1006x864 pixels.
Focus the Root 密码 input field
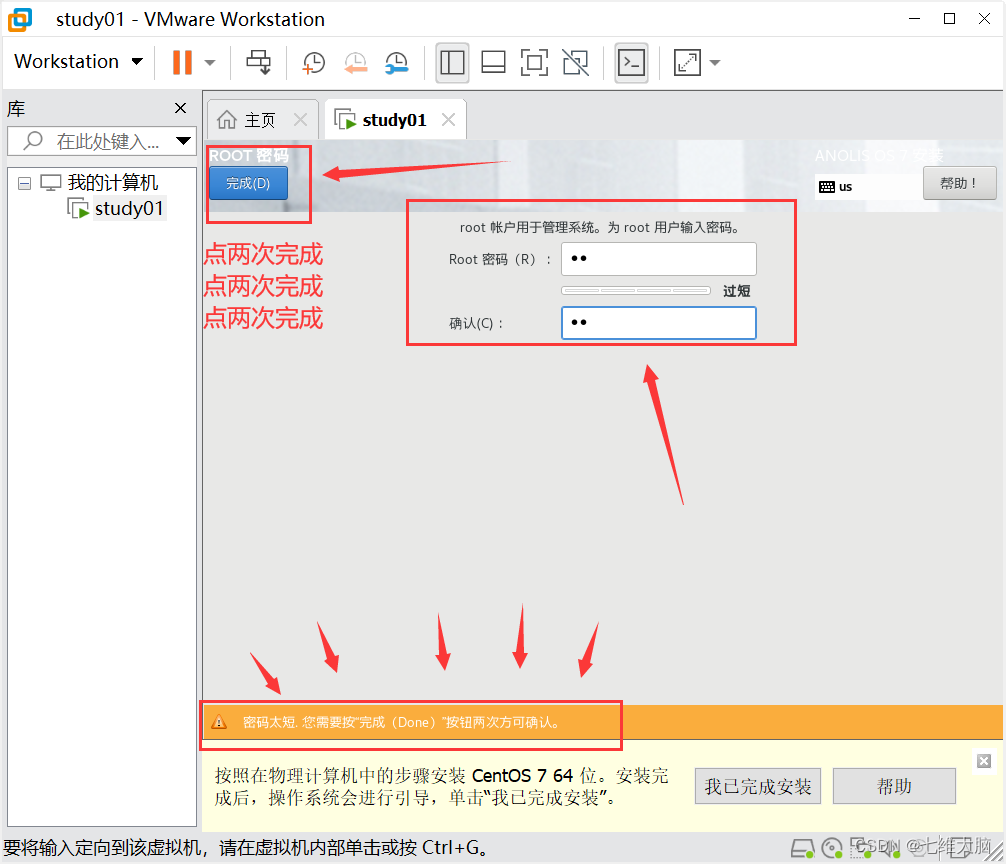point(659,259)
